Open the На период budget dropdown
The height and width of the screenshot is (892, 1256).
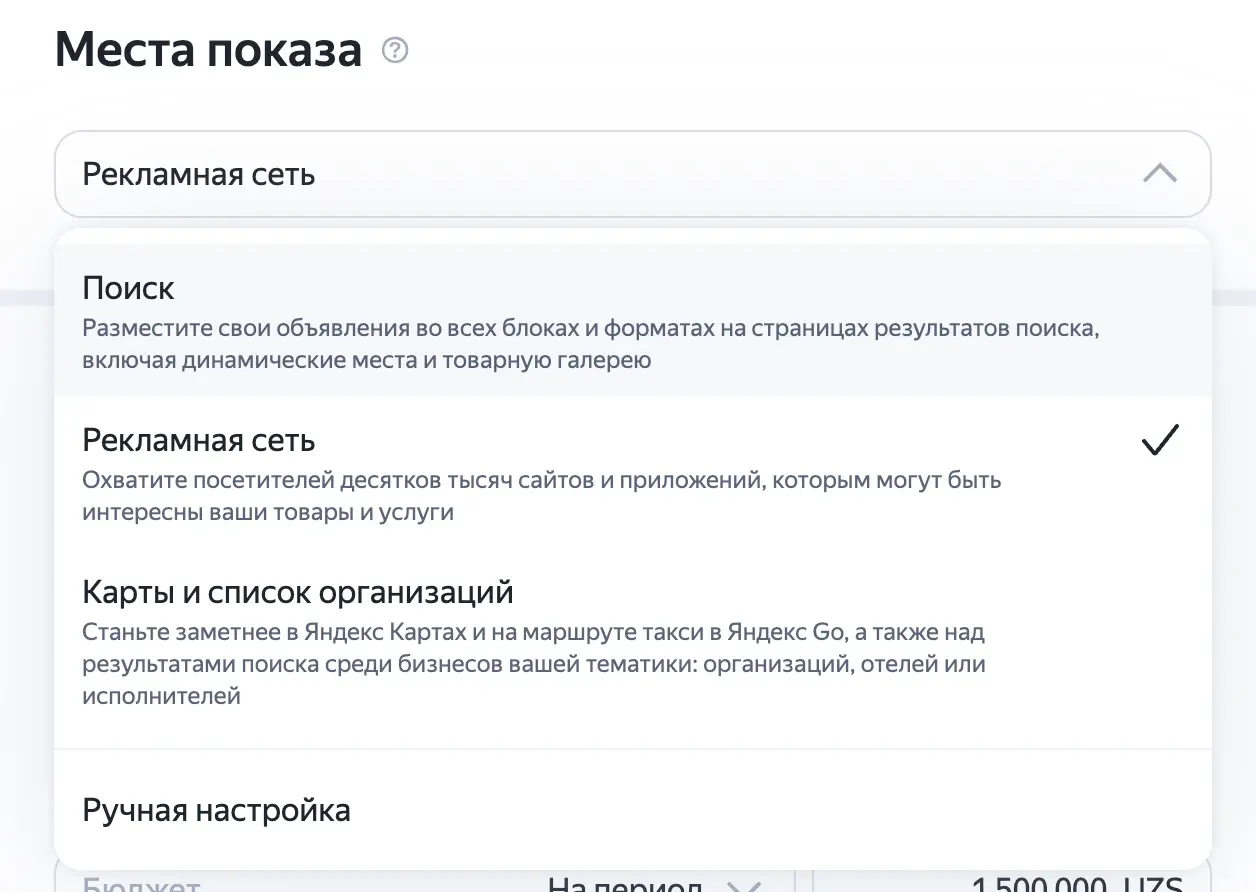(655, 884)
